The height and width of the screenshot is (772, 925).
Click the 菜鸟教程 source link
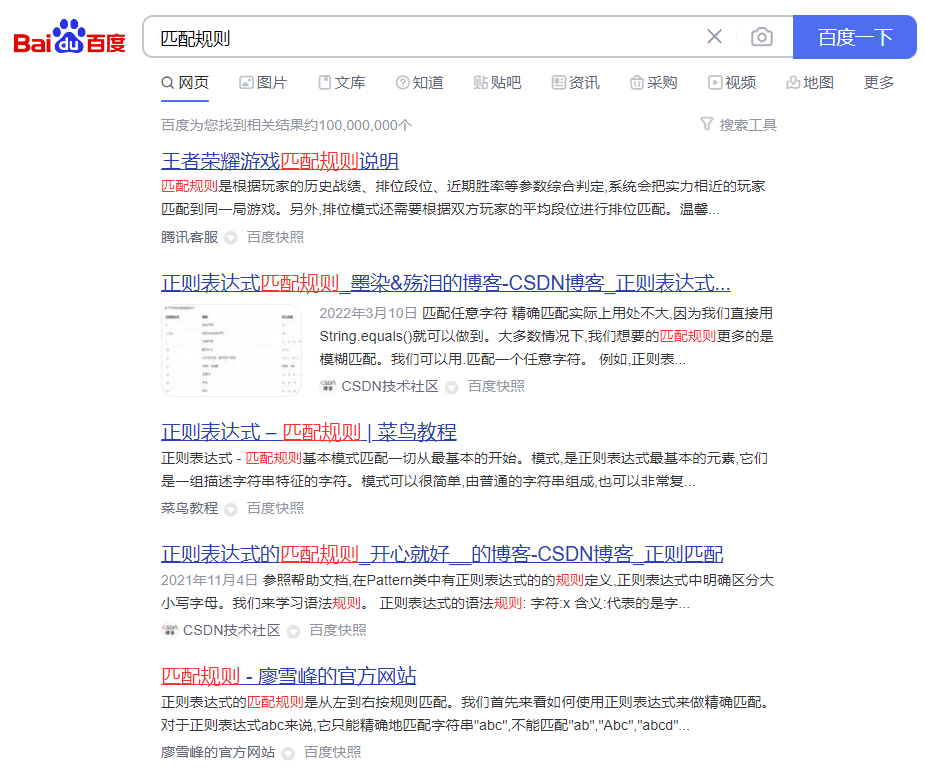(189, 508)
